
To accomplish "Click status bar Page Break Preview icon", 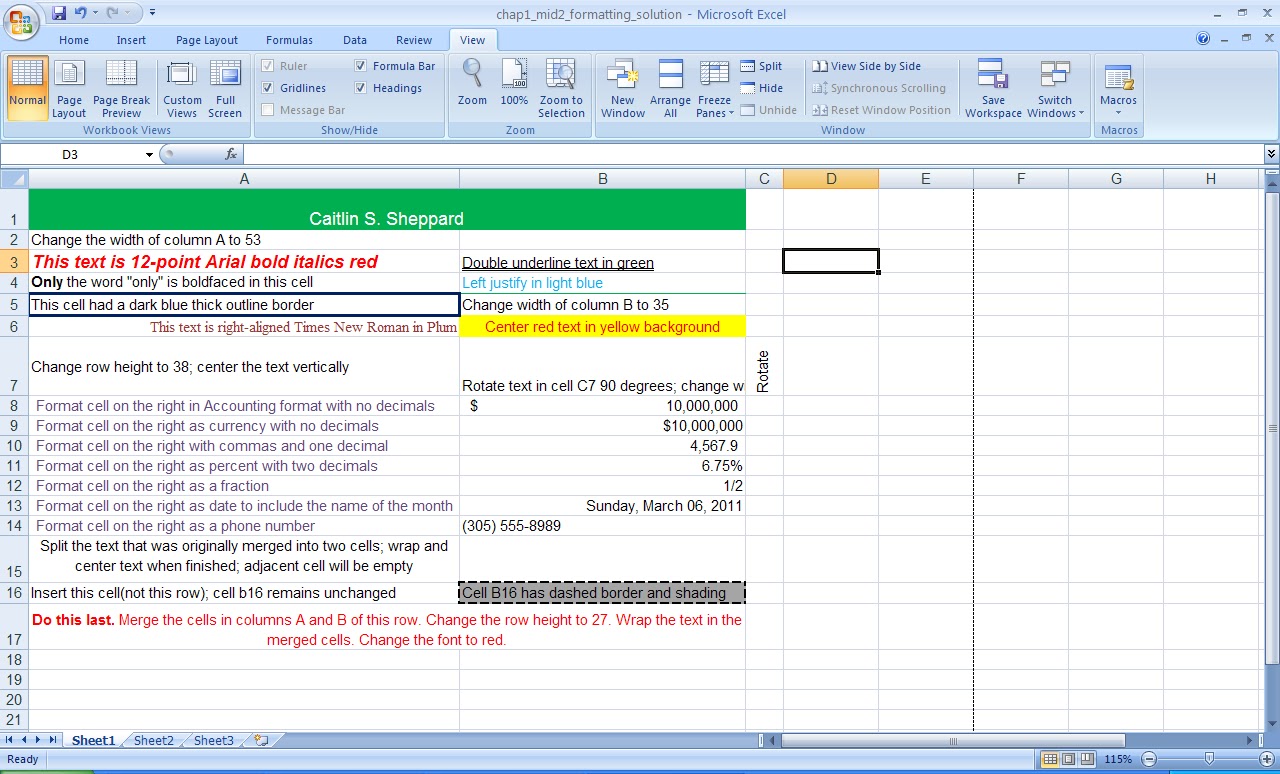I will click(1086, 760).
